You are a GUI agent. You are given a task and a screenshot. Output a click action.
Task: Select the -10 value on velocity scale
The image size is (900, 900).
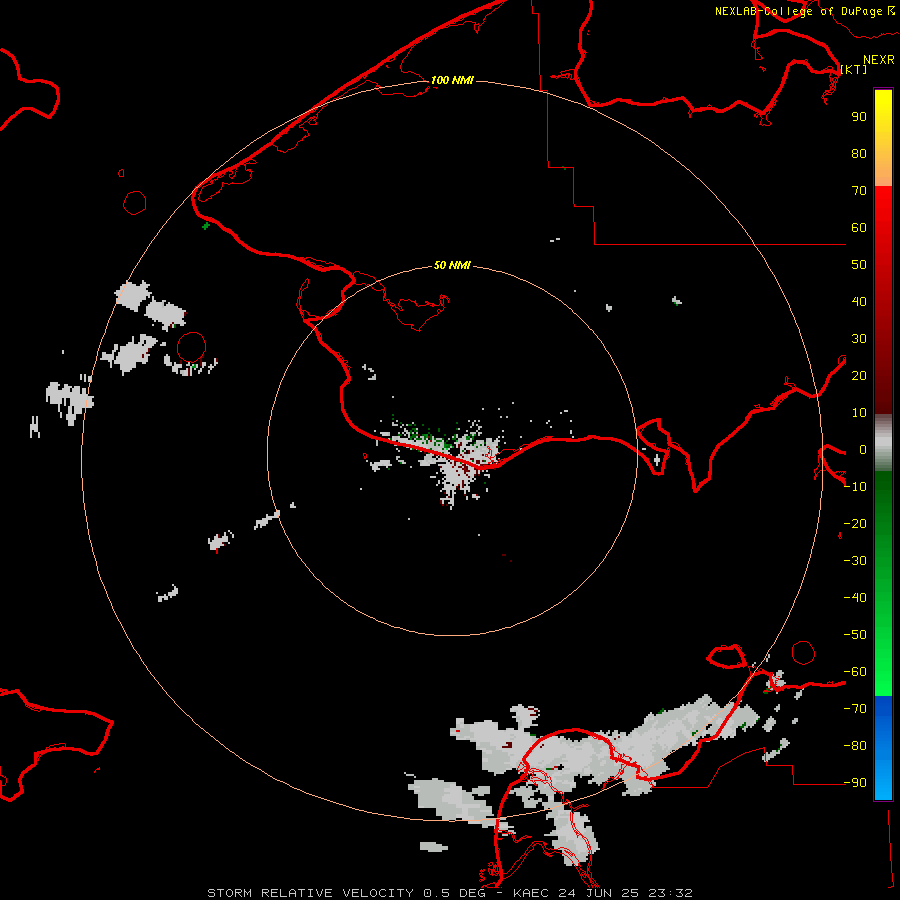(x=855, y=487)
